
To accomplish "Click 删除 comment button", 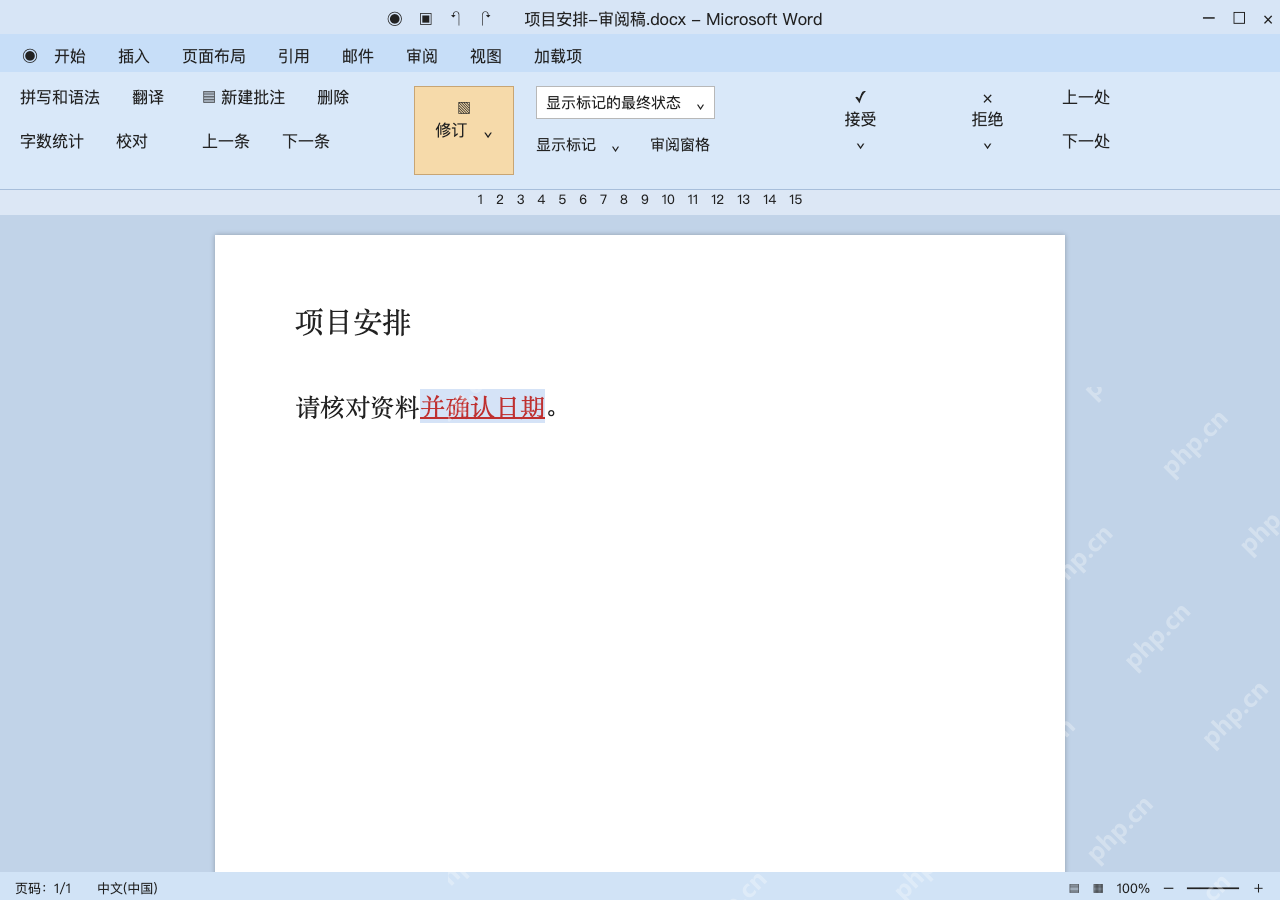I will [333, 97].
